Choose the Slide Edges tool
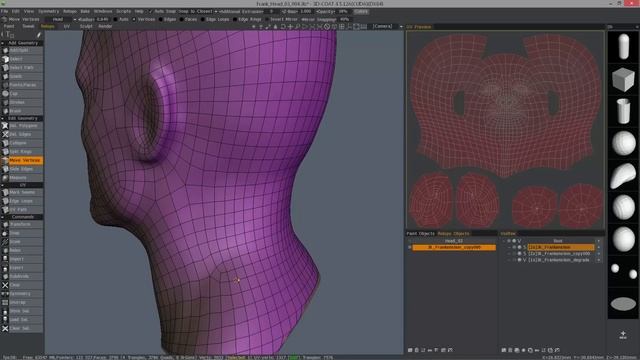640x360 pixels. pyautogui.click(x=22, y=169)
